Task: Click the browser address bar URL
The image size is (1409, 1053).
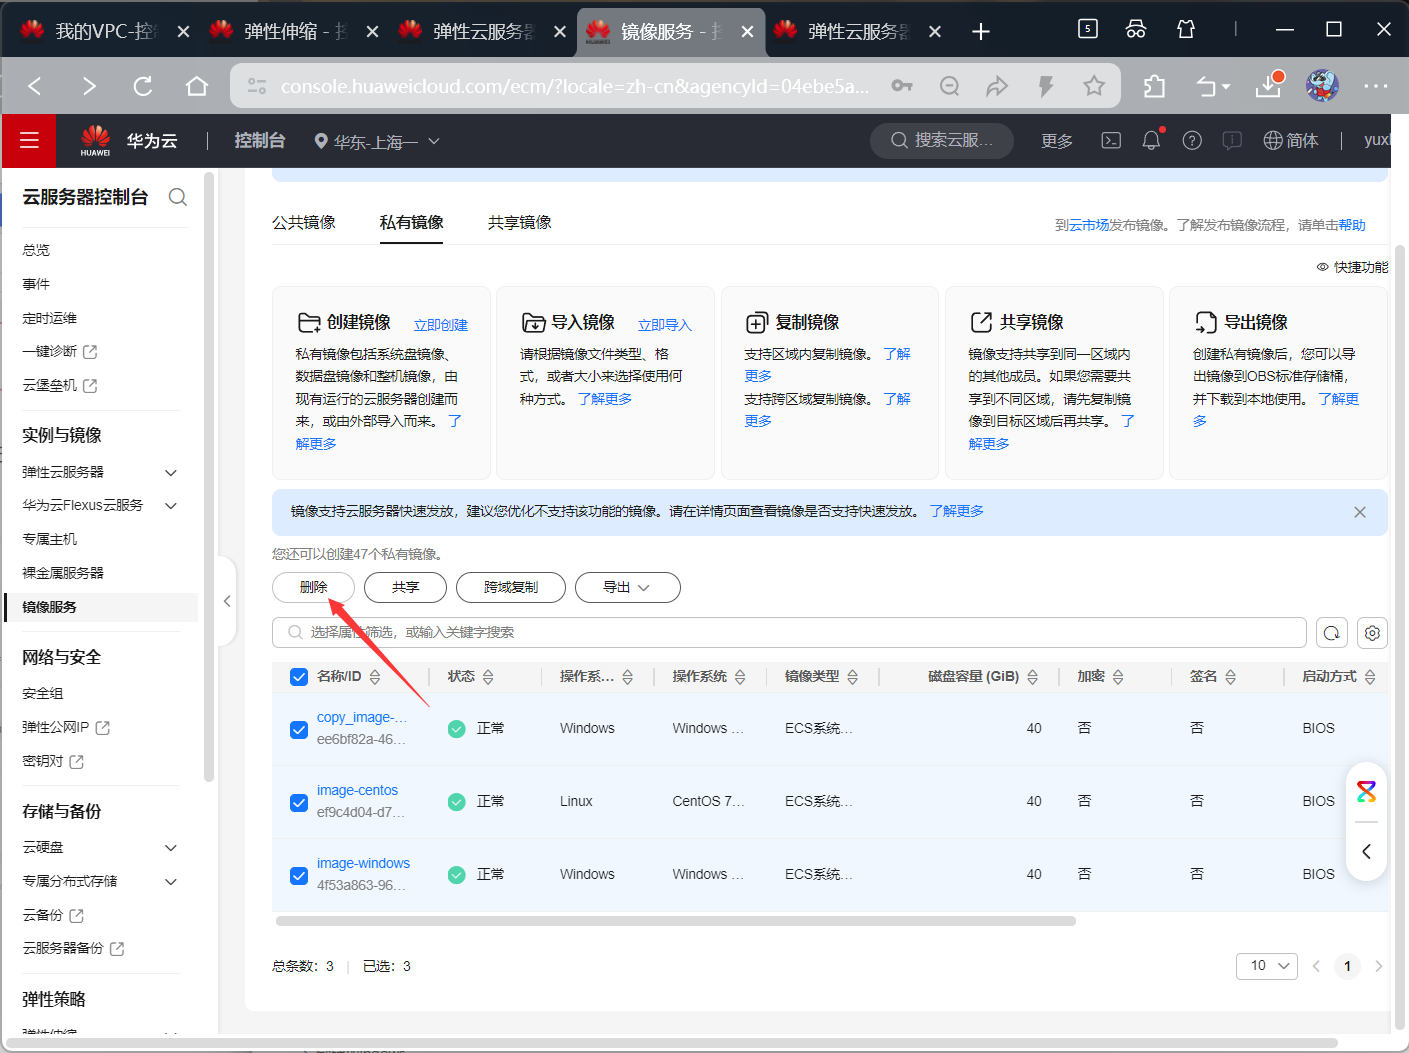Action: (574, 86)
